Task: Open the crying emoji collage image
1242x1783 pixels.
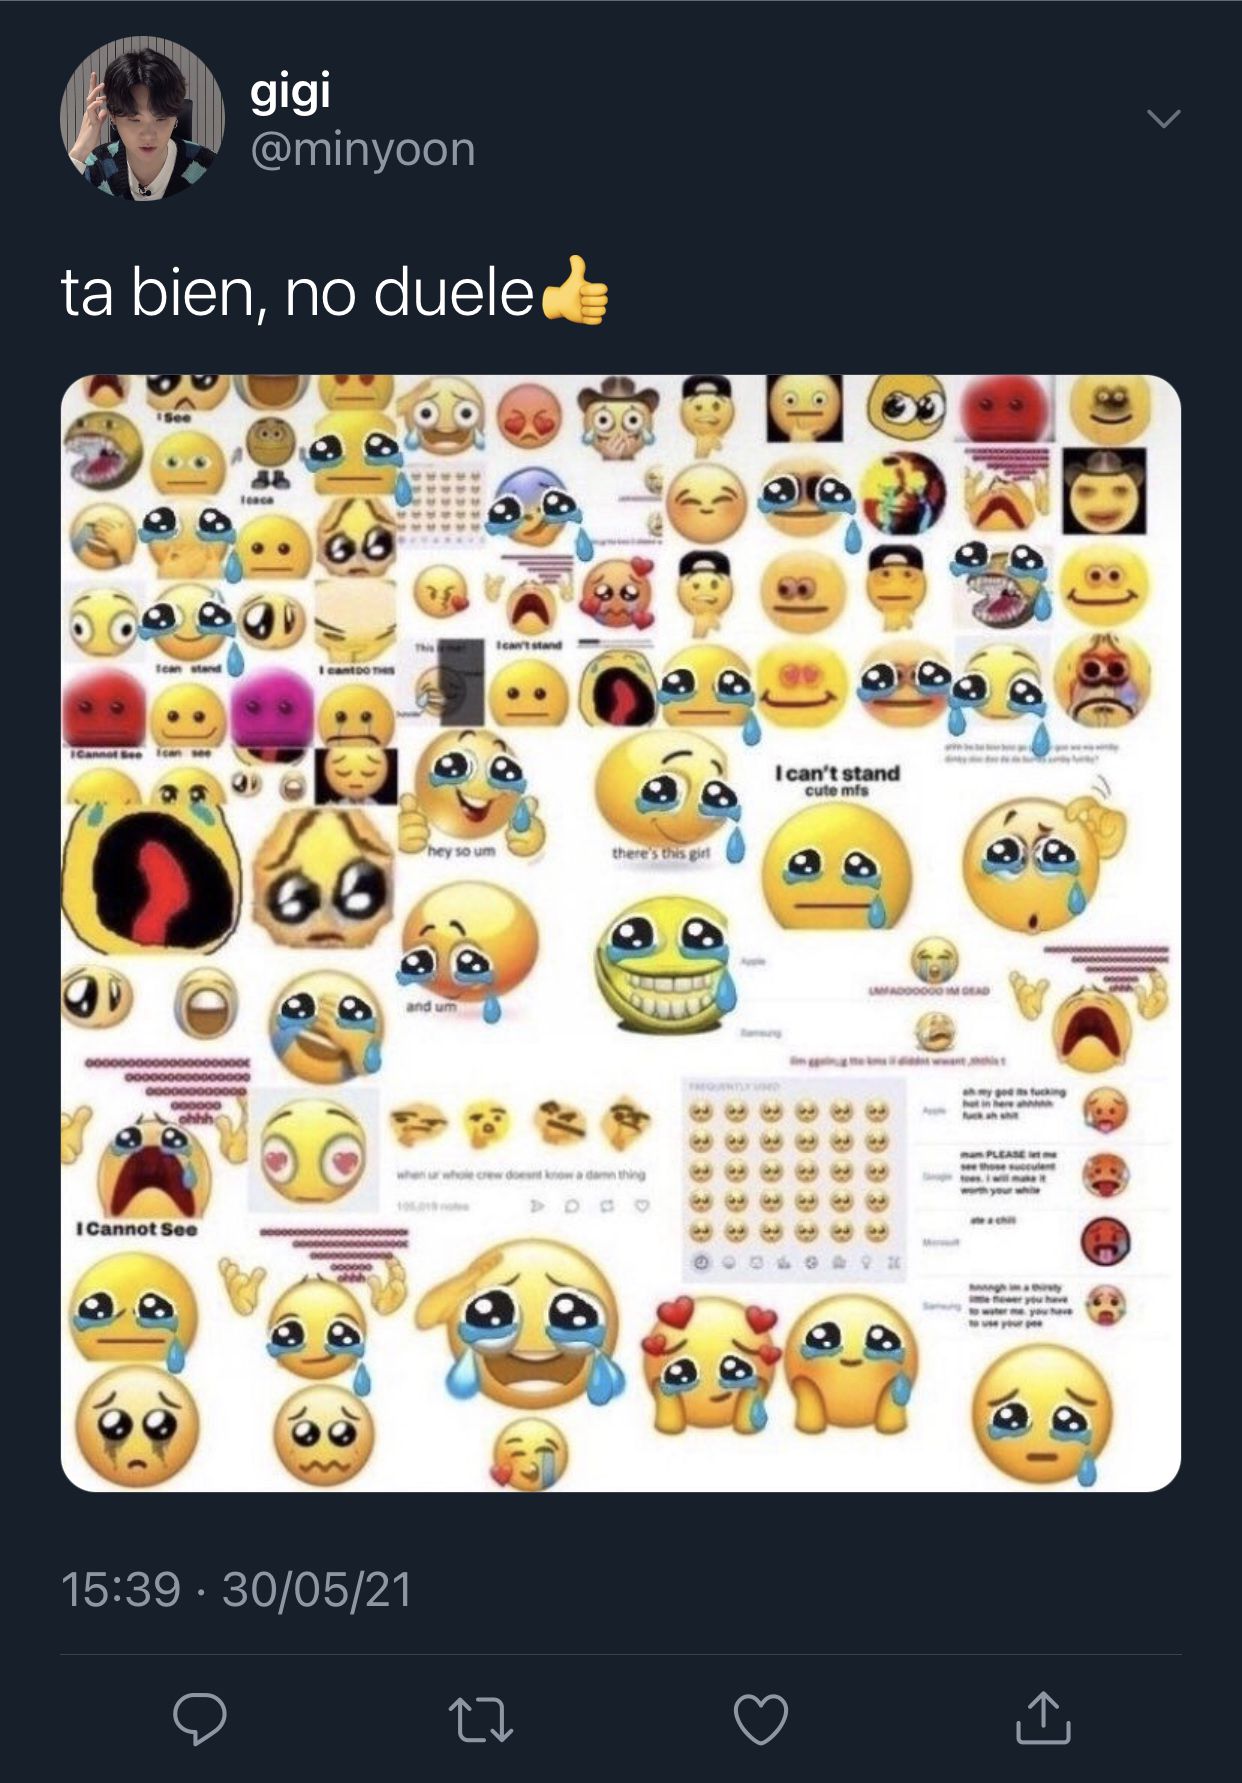Action: pos(621,933)
